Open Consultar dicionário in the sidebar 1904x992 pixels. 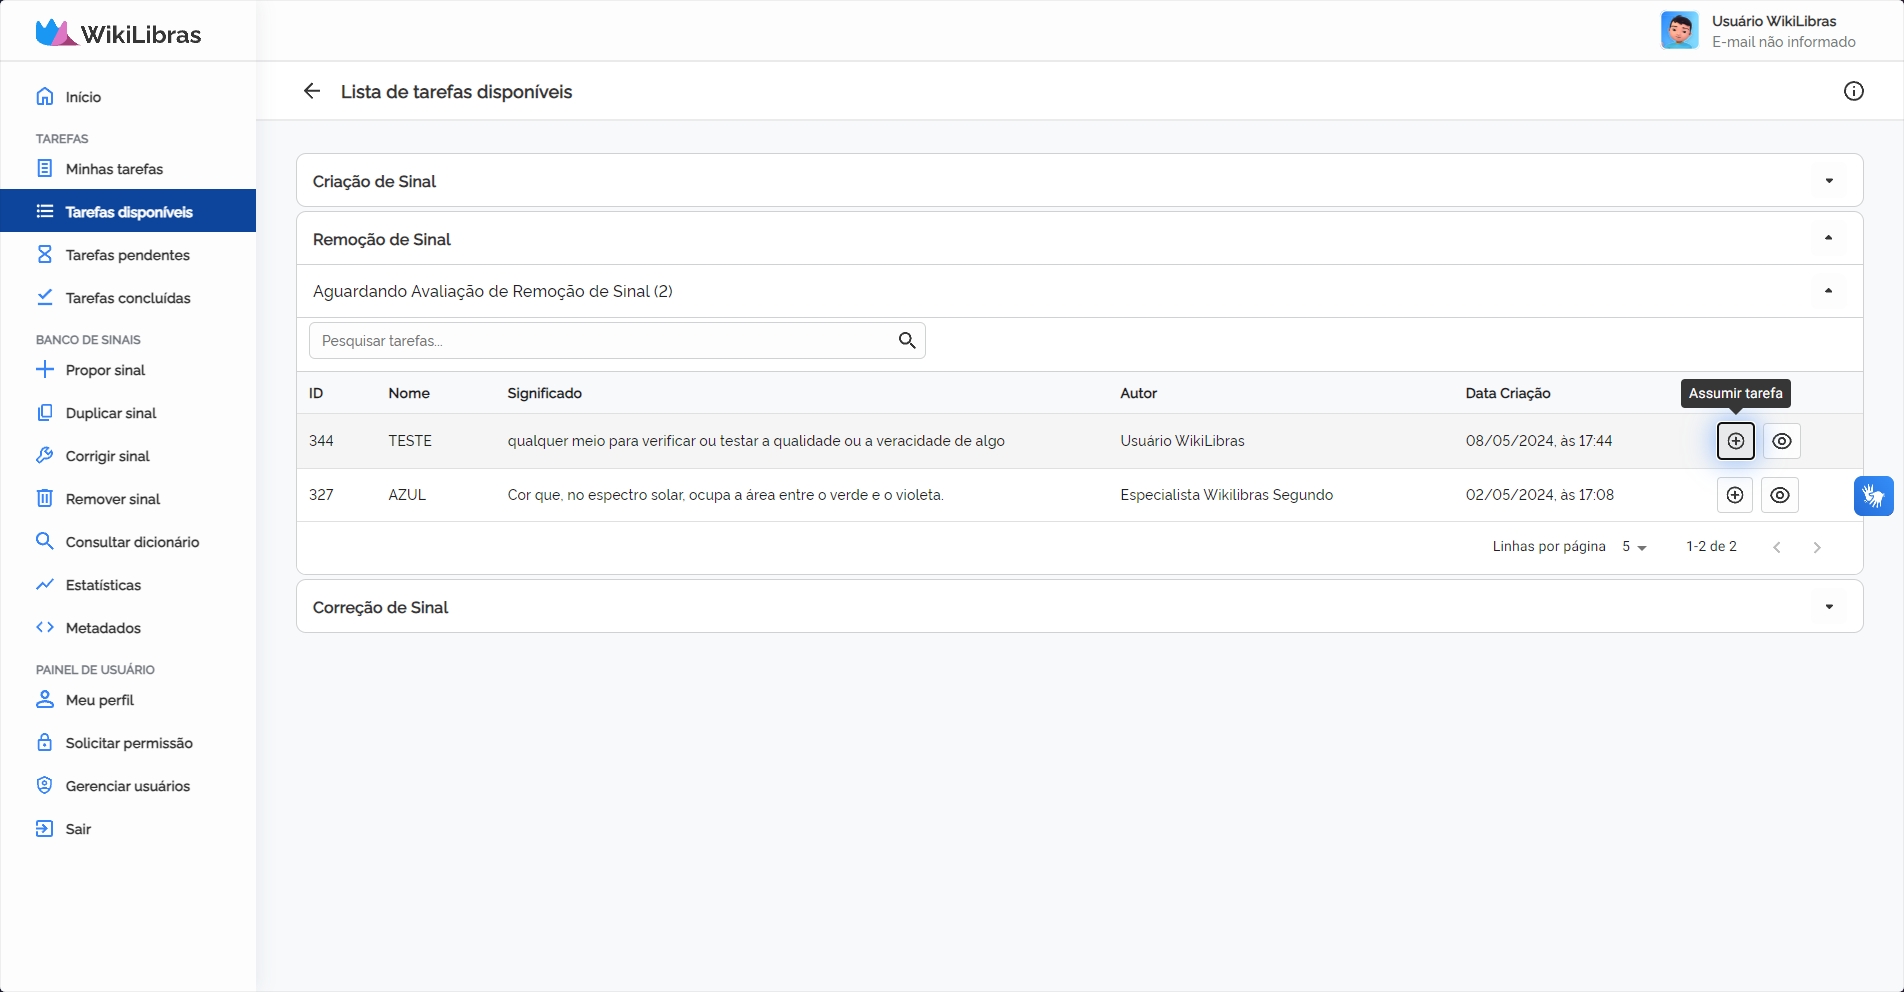[132, 542]
